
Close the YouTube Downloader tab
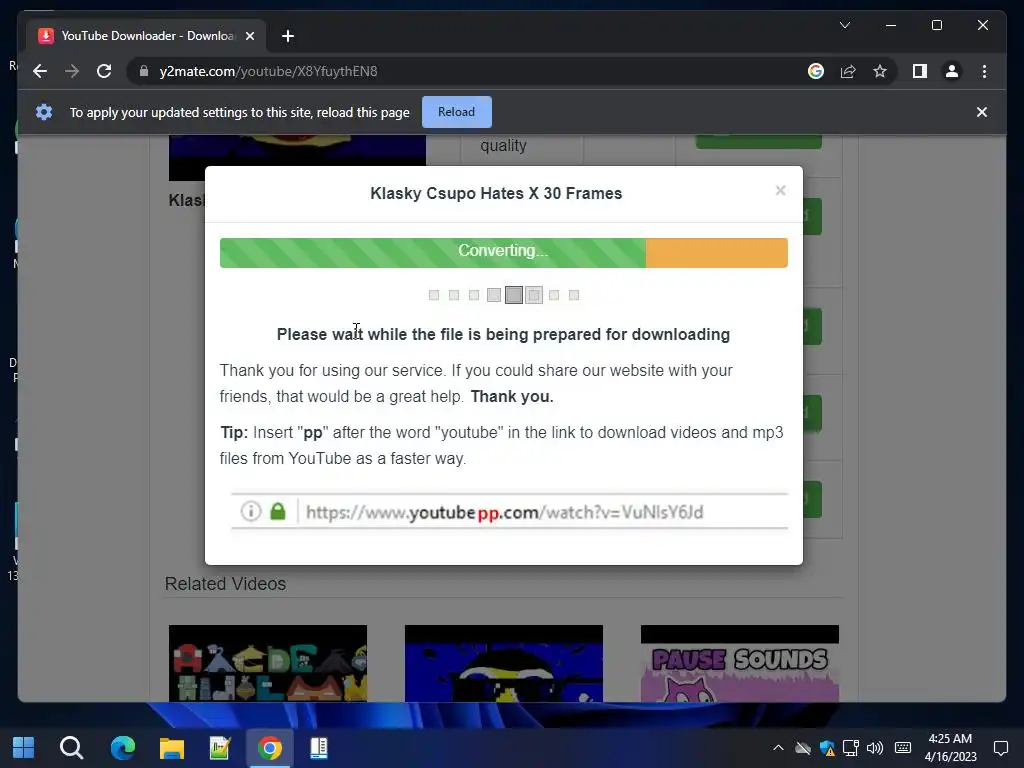point(249,36)
